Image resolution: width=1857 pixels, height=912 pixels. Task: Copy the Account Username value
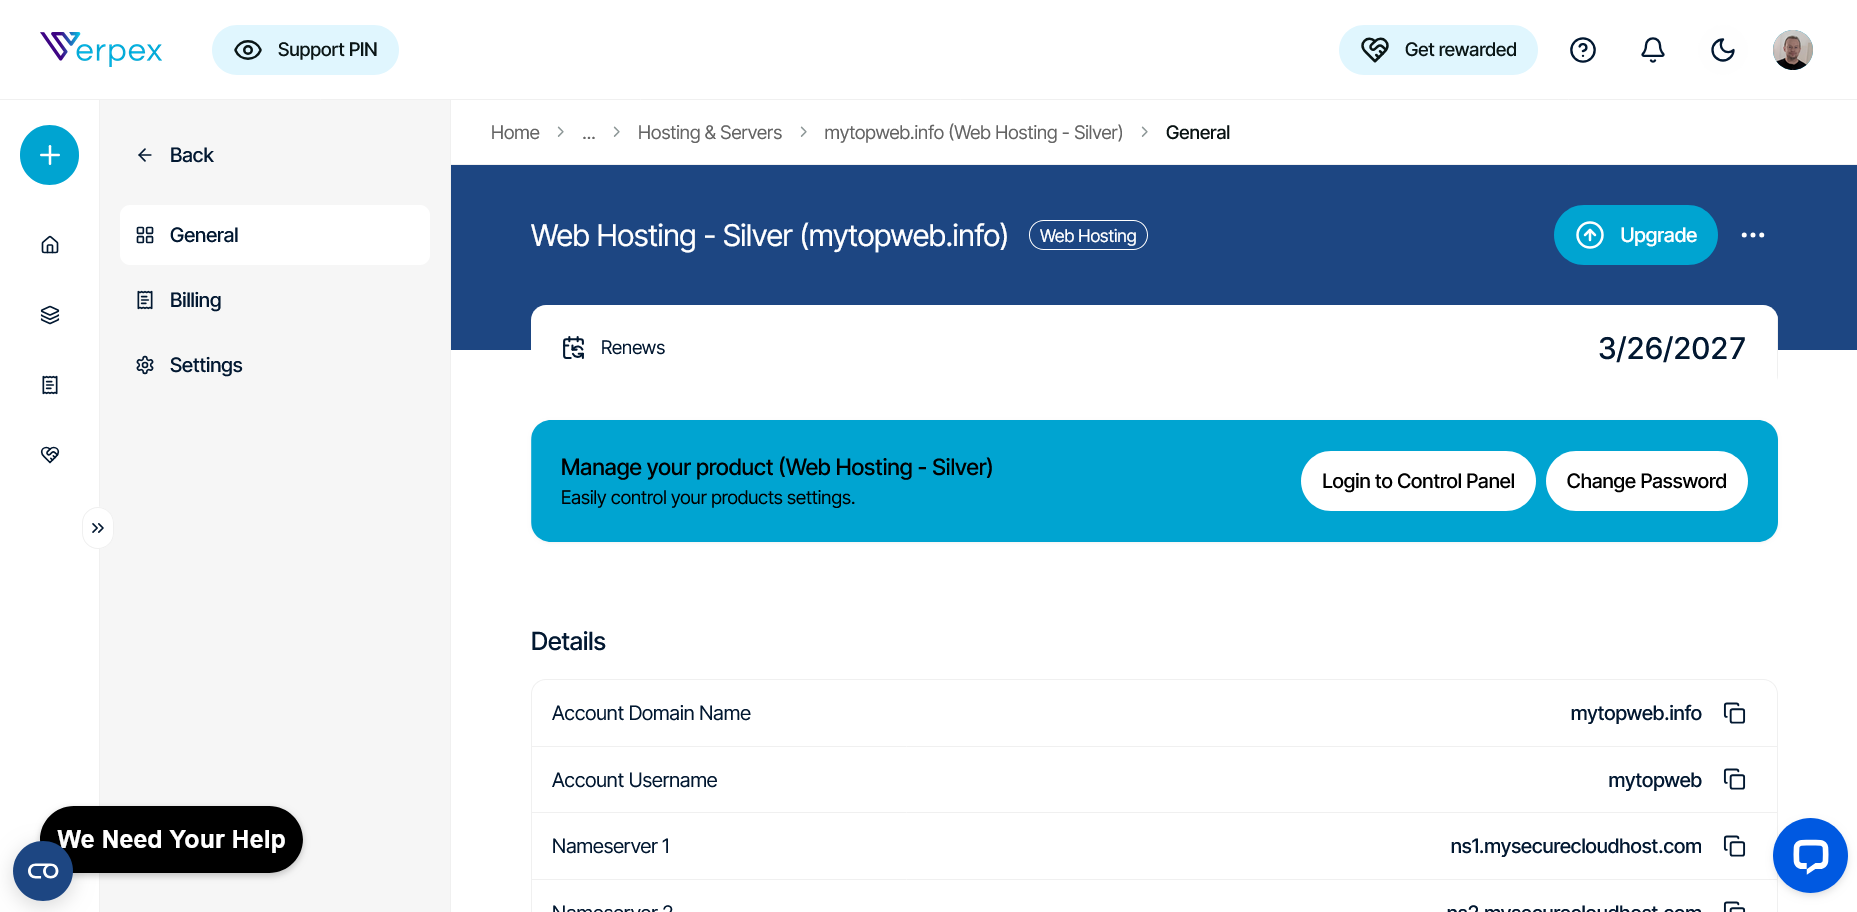[x=1735, y=779]
